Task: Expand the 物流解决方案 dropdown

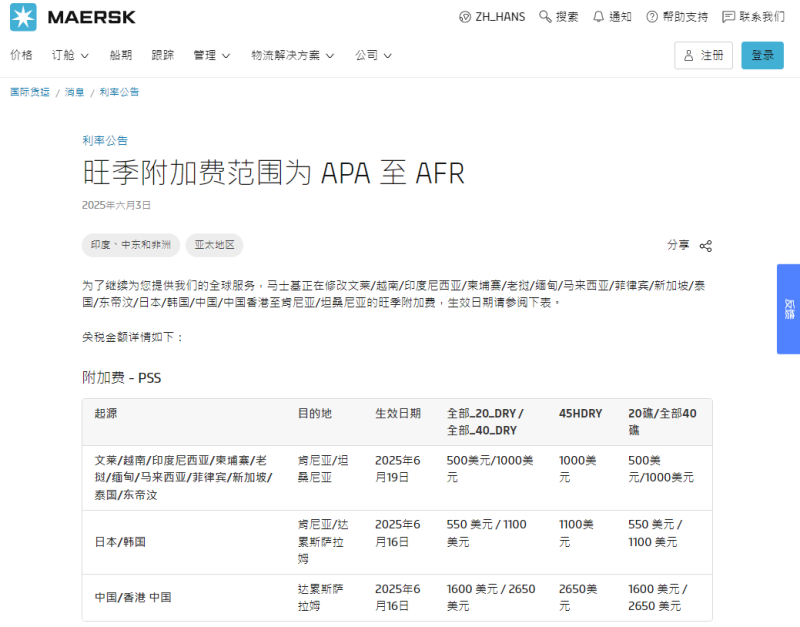Action: (x=293, y=55)
